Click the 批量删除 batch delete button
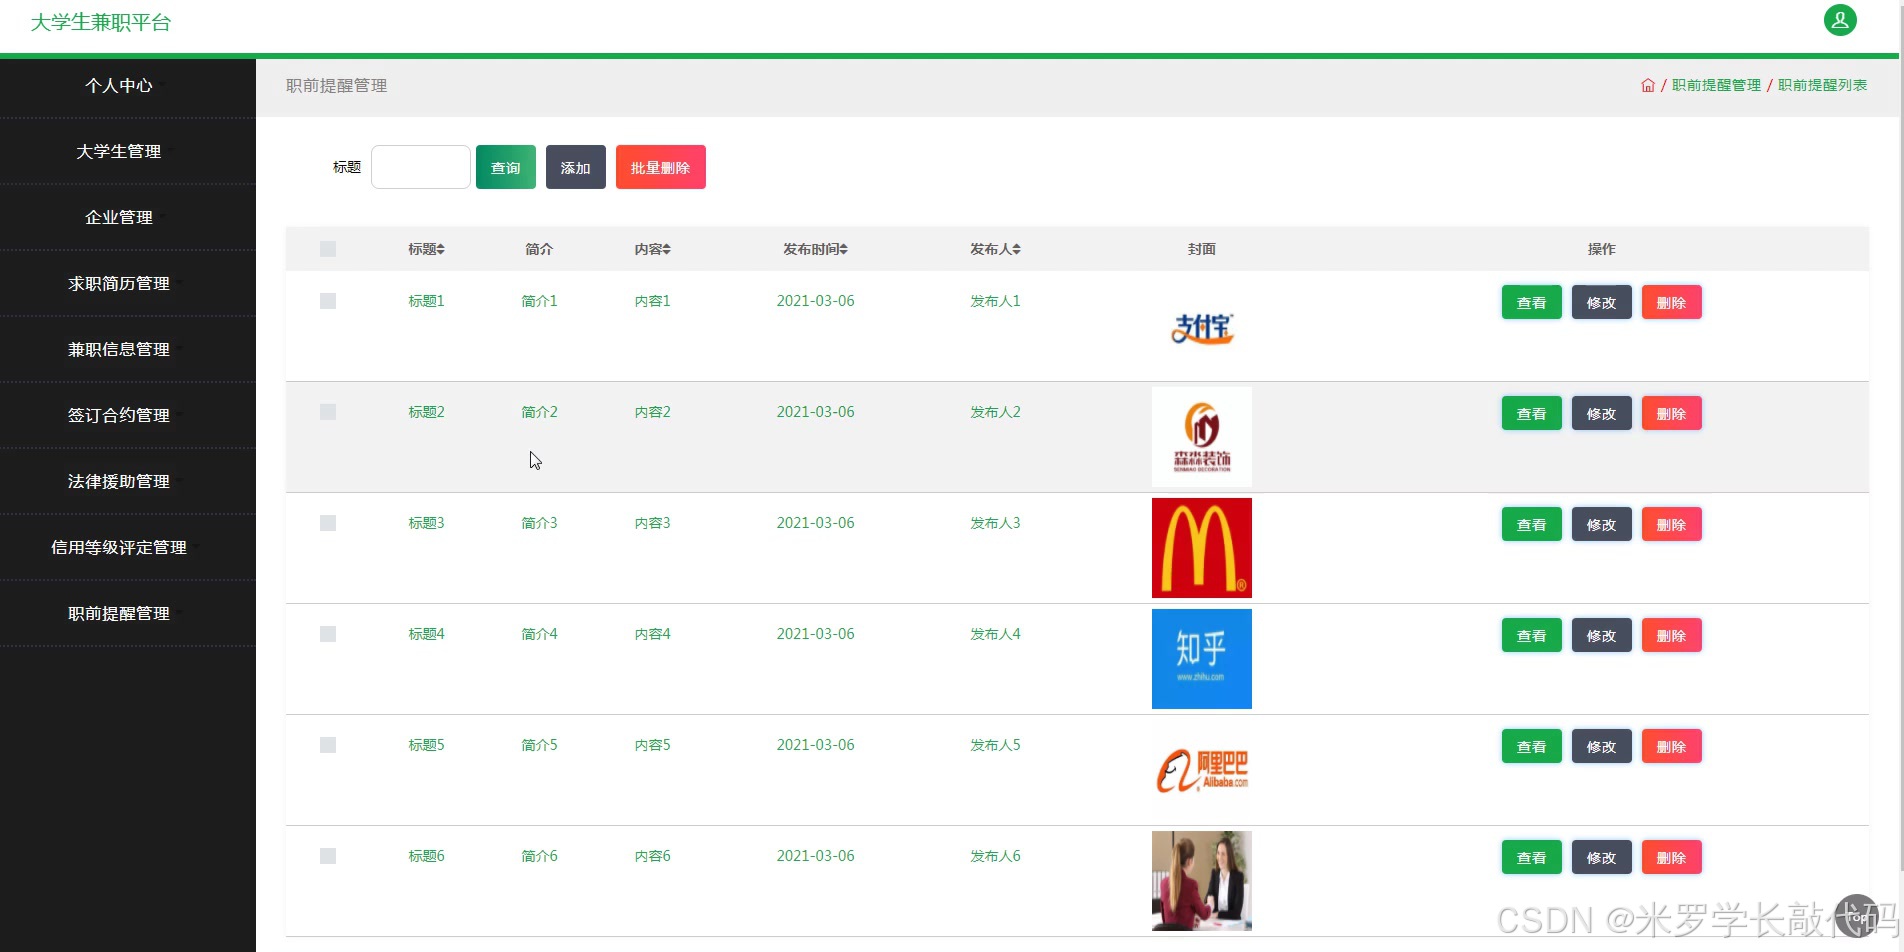Image resolution: width=1904 pixels, height=952 pixels. [x=661, y=167]
